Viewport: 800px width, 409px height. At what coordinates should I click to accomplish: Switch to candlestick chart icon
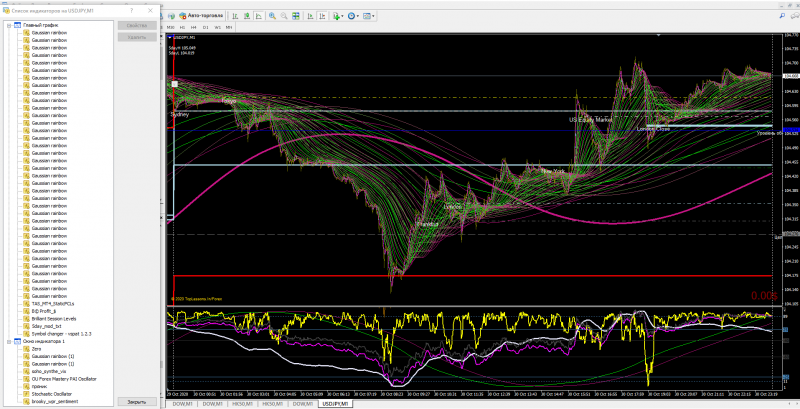(247, 16)
